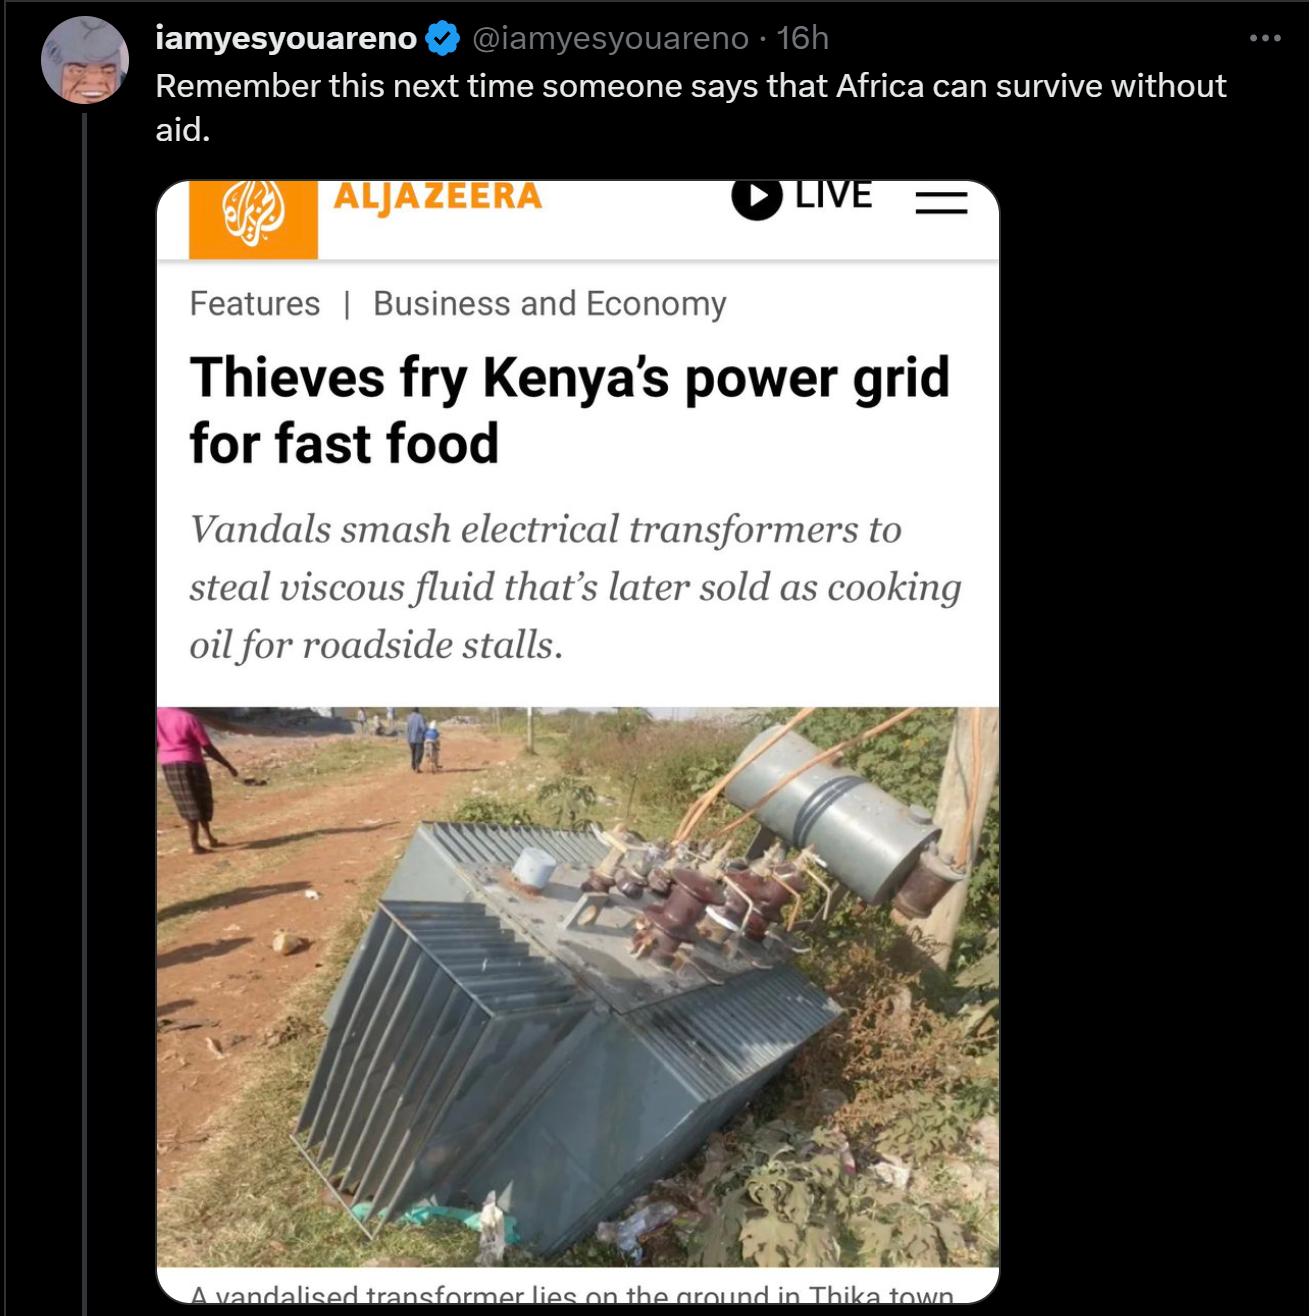Open the Features section link
This screenshot has width=1309, height=1316.
pyautogui.click(x=255, y=303)
